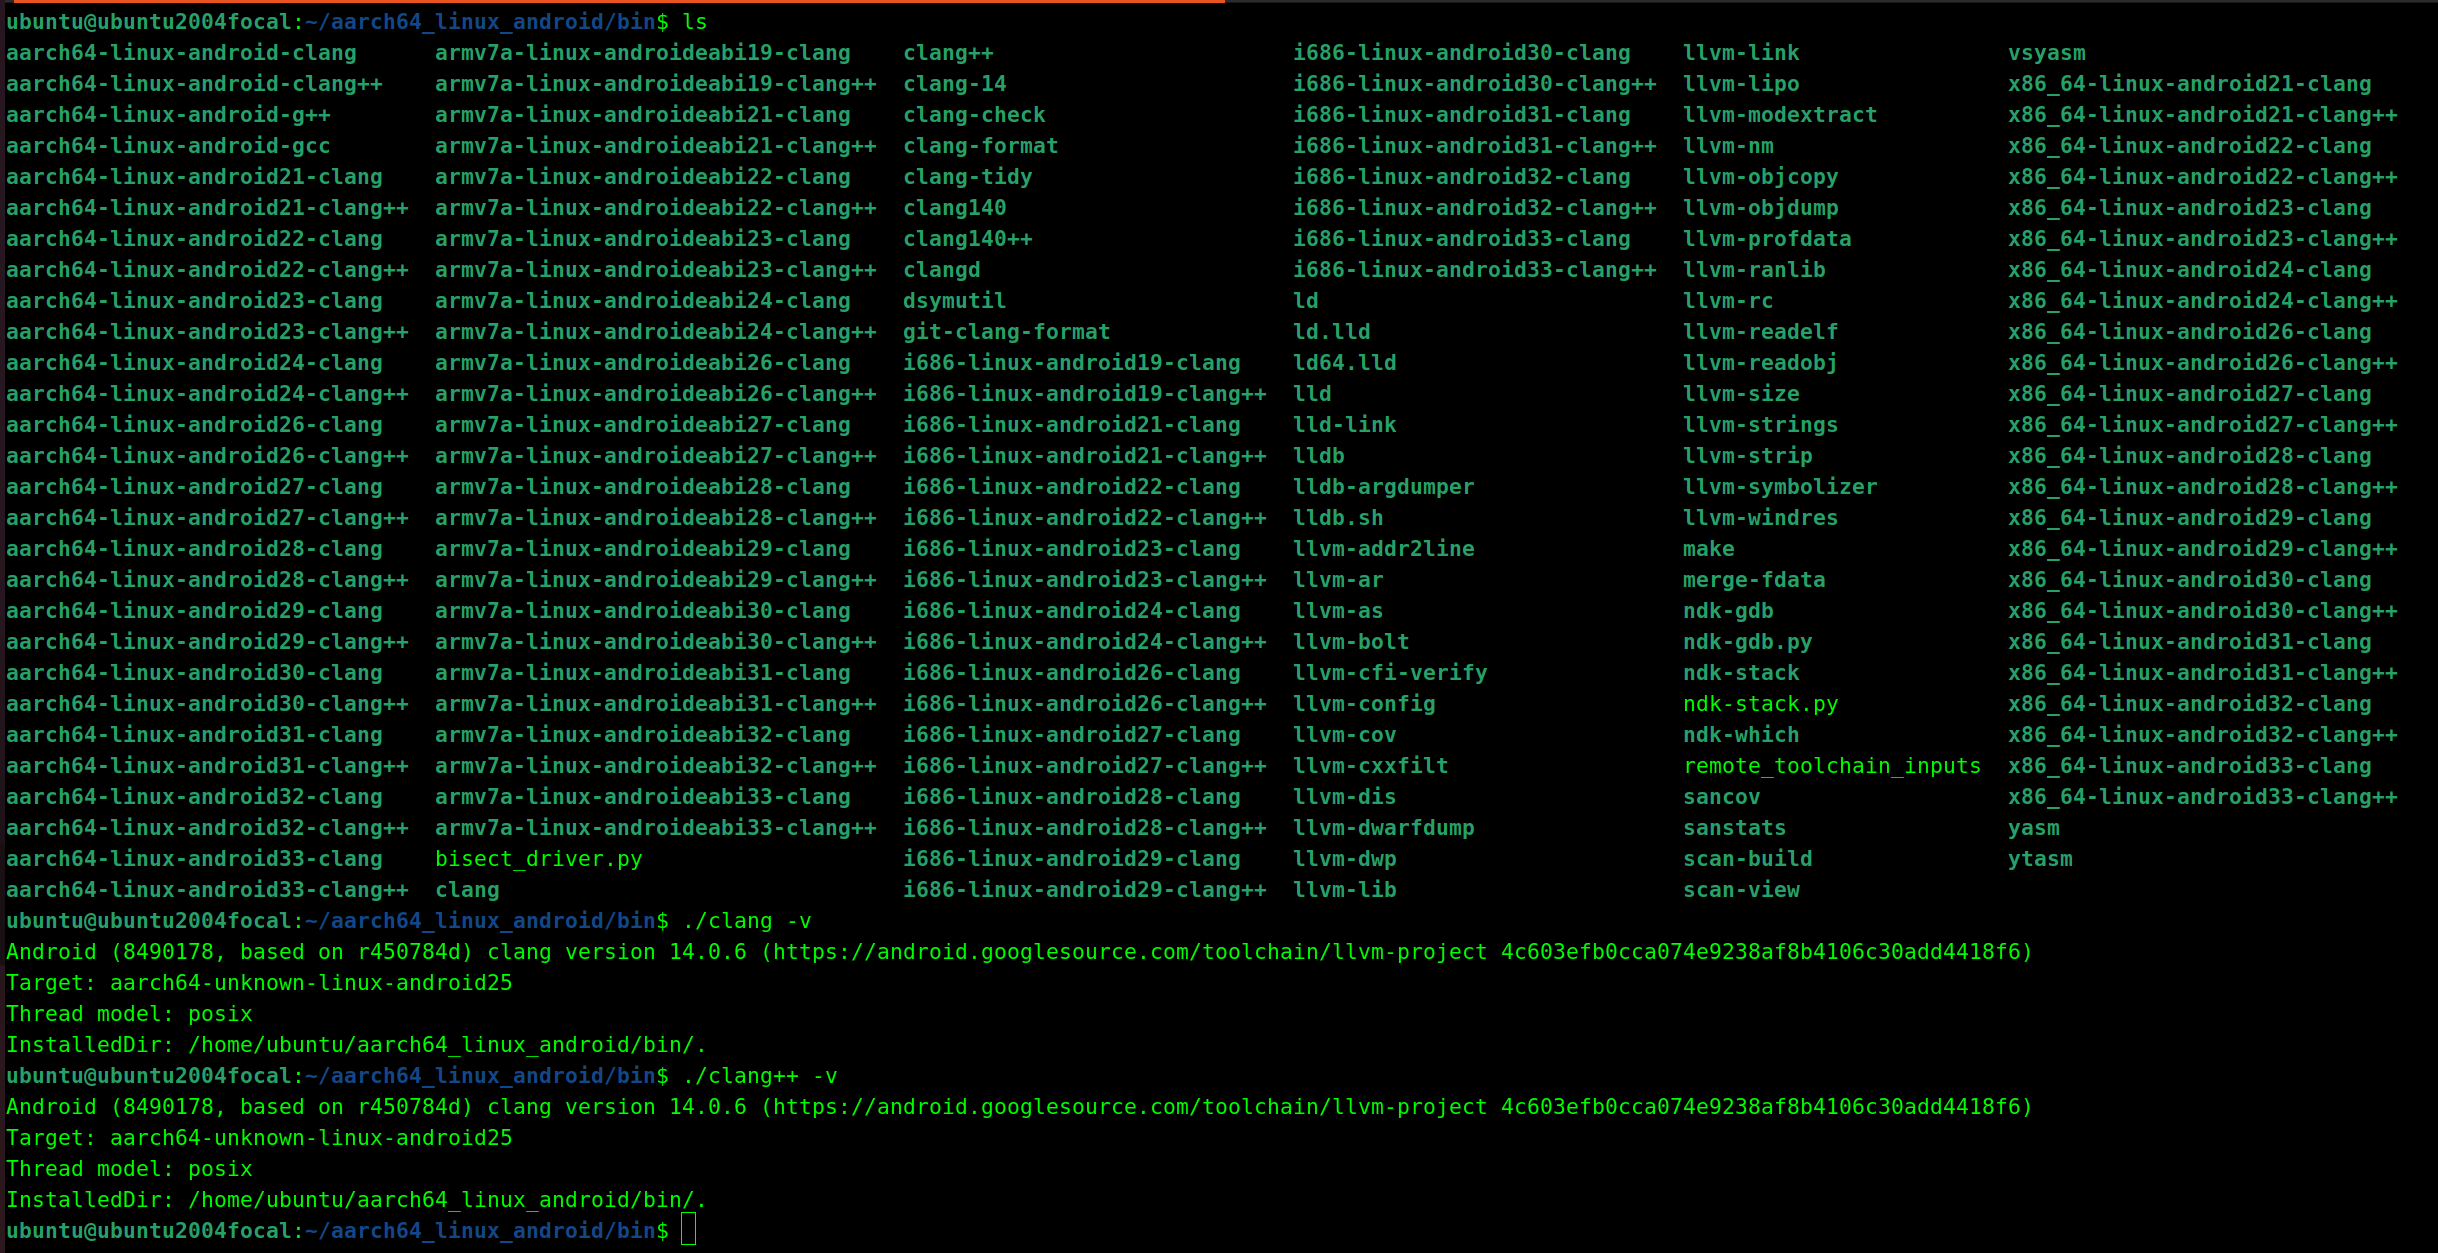The width and height of the screenshot is (2438, 1253).
Task: Click remote_toolchain_inputs in the listing
Action: coord(1832,766)
